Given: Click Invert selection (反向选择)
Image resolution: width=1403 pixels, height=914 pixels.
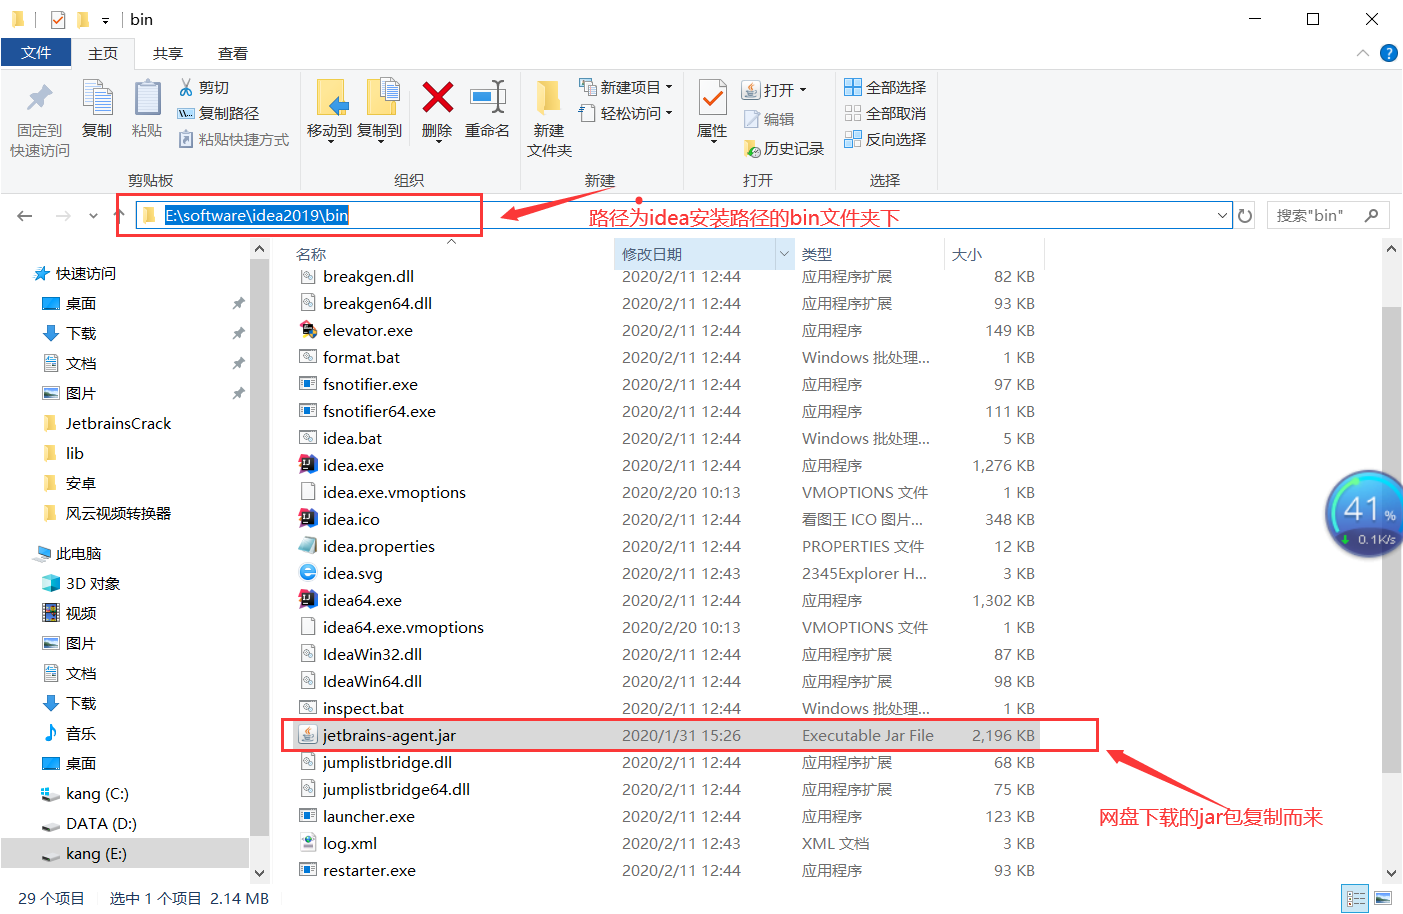Looking at the screenshot, I should (885, 139).
